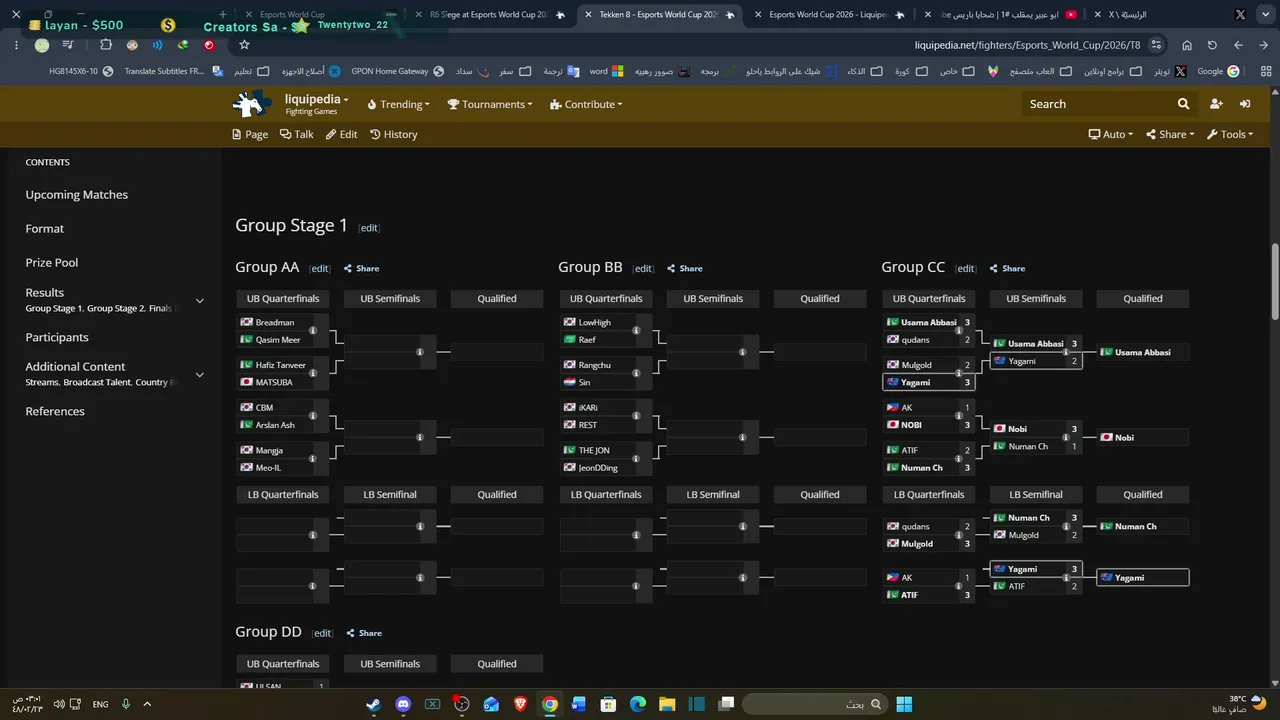Click the bookmark star icon in the address bar
The height and width of the screenshot is (720, 1280).
pos(244,45)
